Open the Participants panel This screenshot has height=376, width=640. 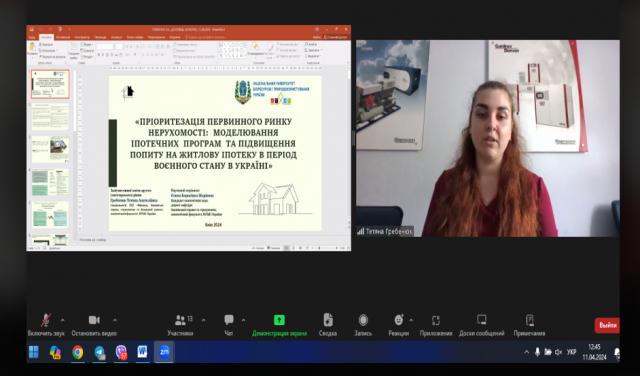(x=180, y=320)
